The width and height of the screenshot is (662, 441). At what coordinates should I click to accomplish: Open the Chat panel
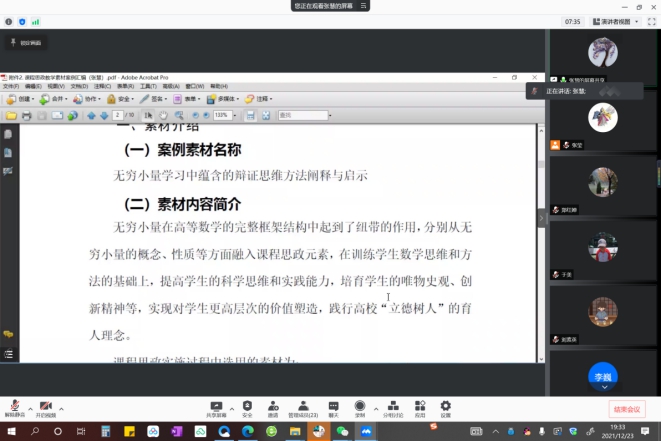click(334, 407)
